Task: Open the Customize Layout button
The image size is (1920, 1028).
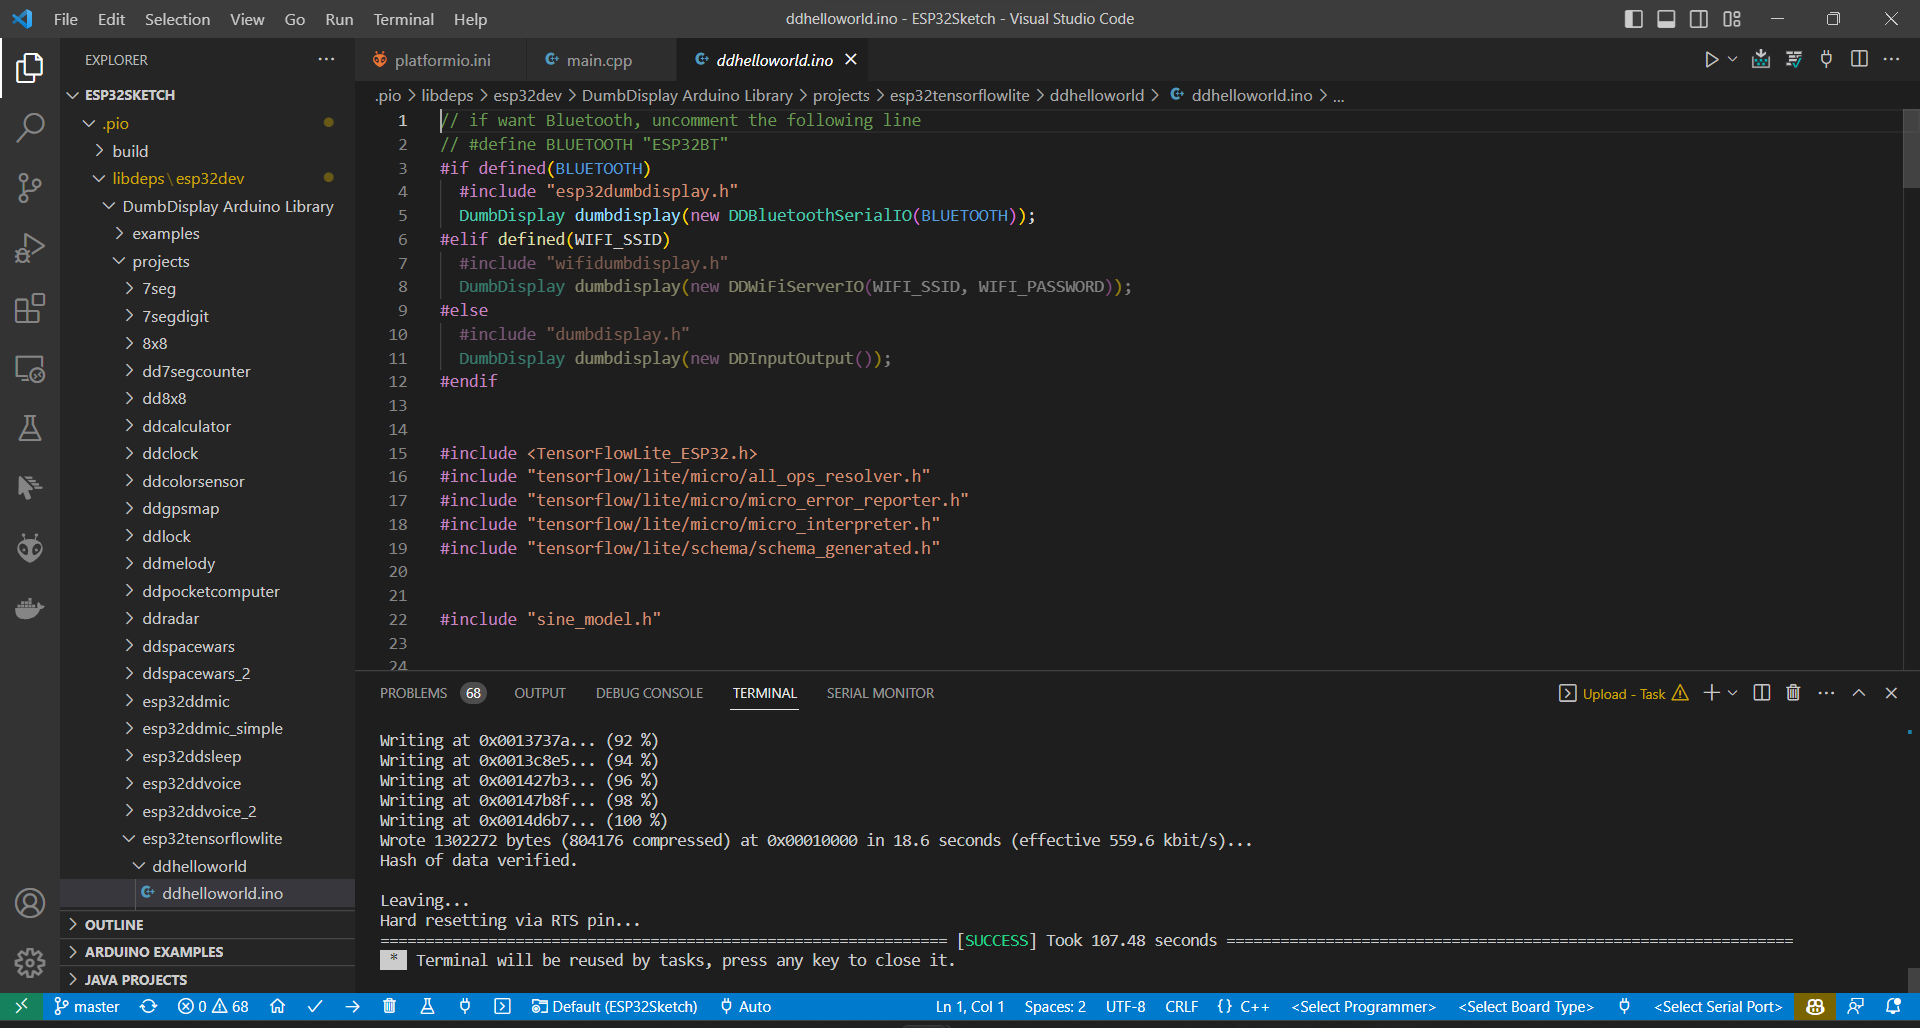Action: (x=1732, y=19)
